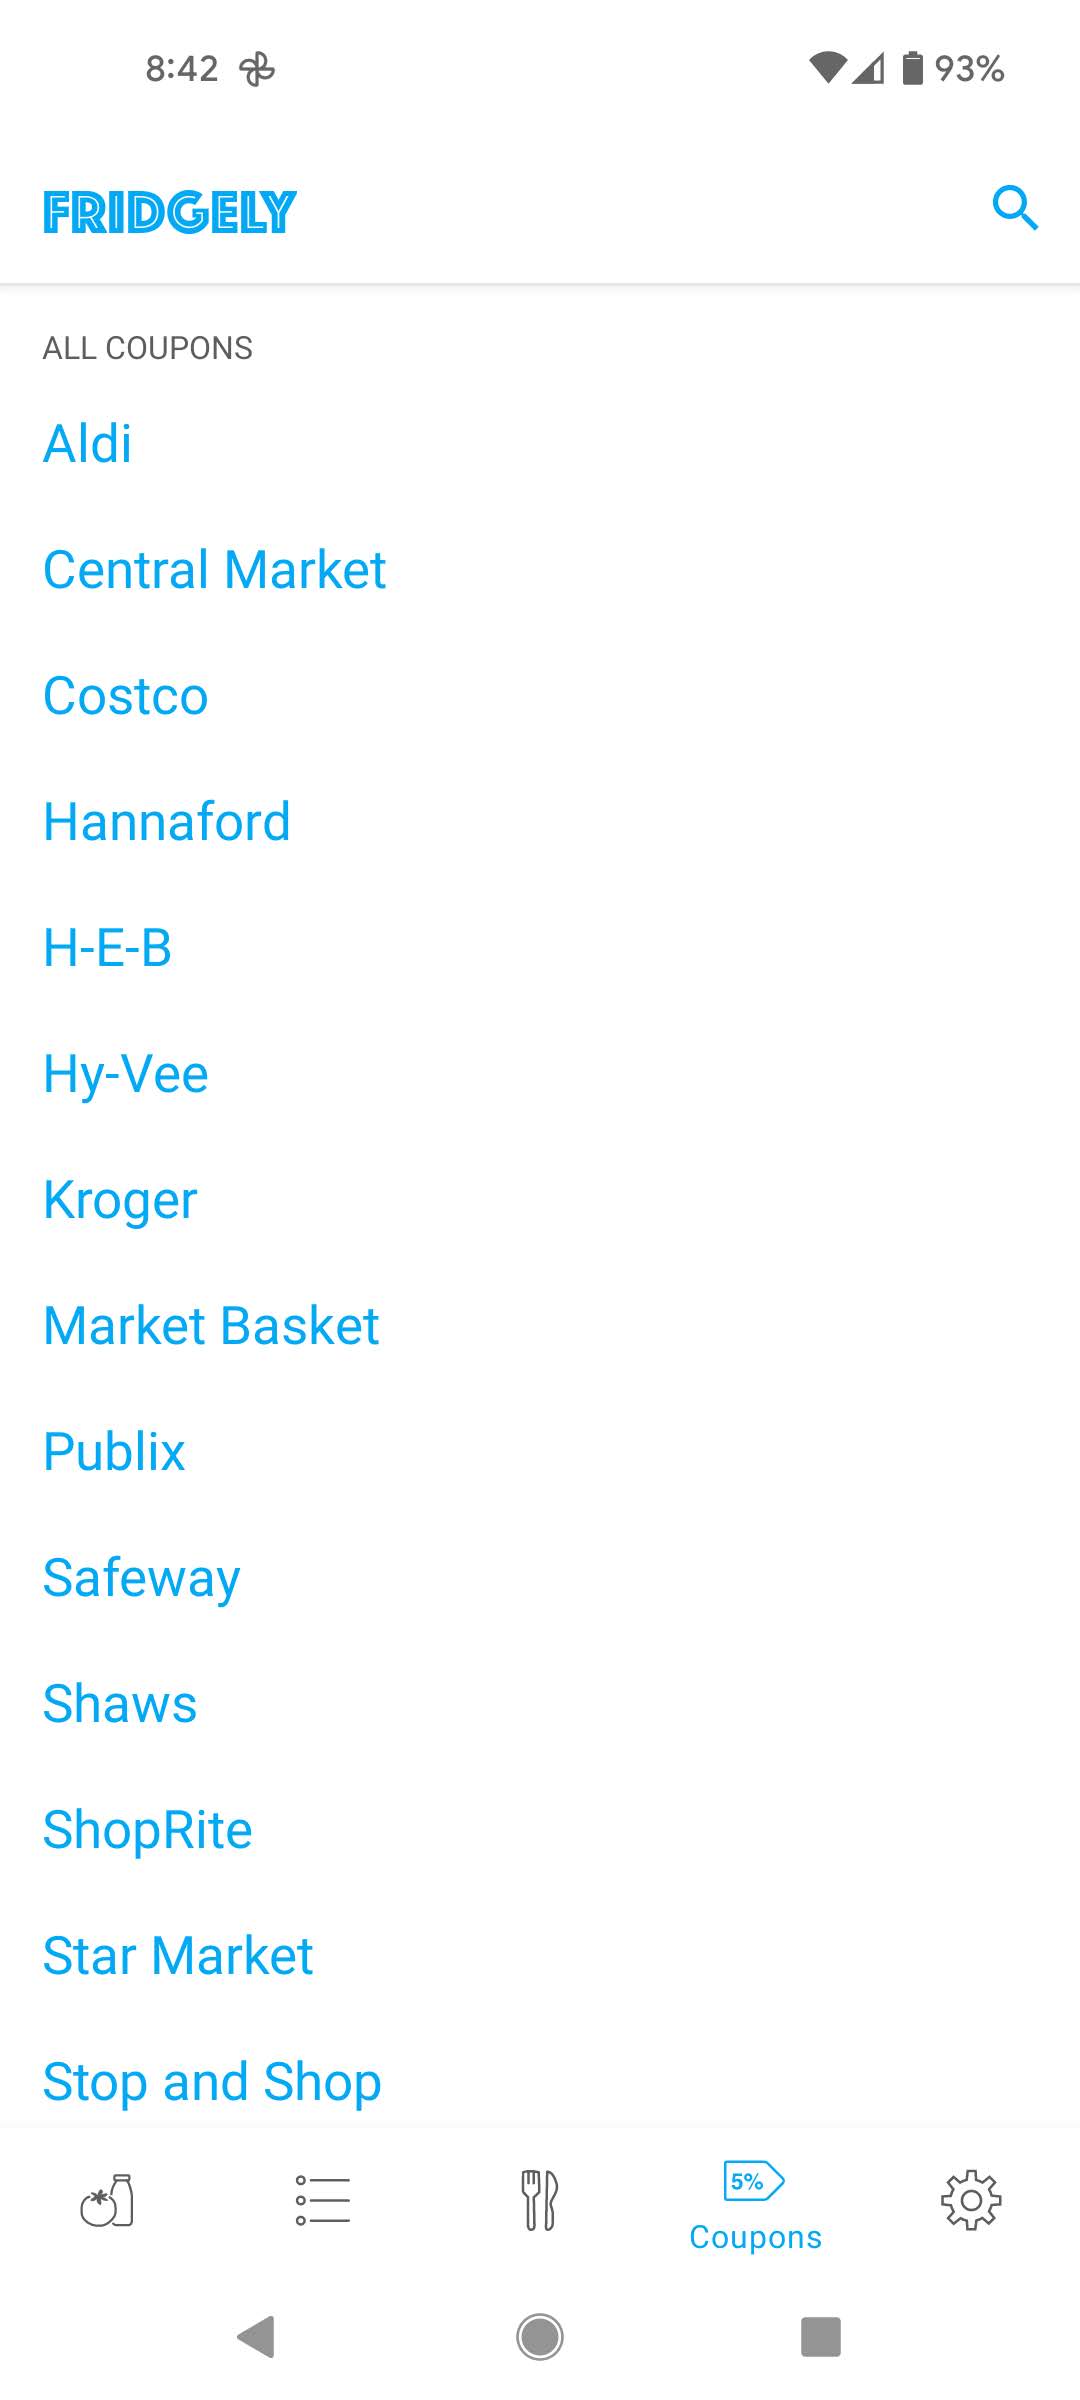The width and height of the screenshot is (1080, 2400).
Task: Open H-E-B coupons
Action: tap(108, 948)
